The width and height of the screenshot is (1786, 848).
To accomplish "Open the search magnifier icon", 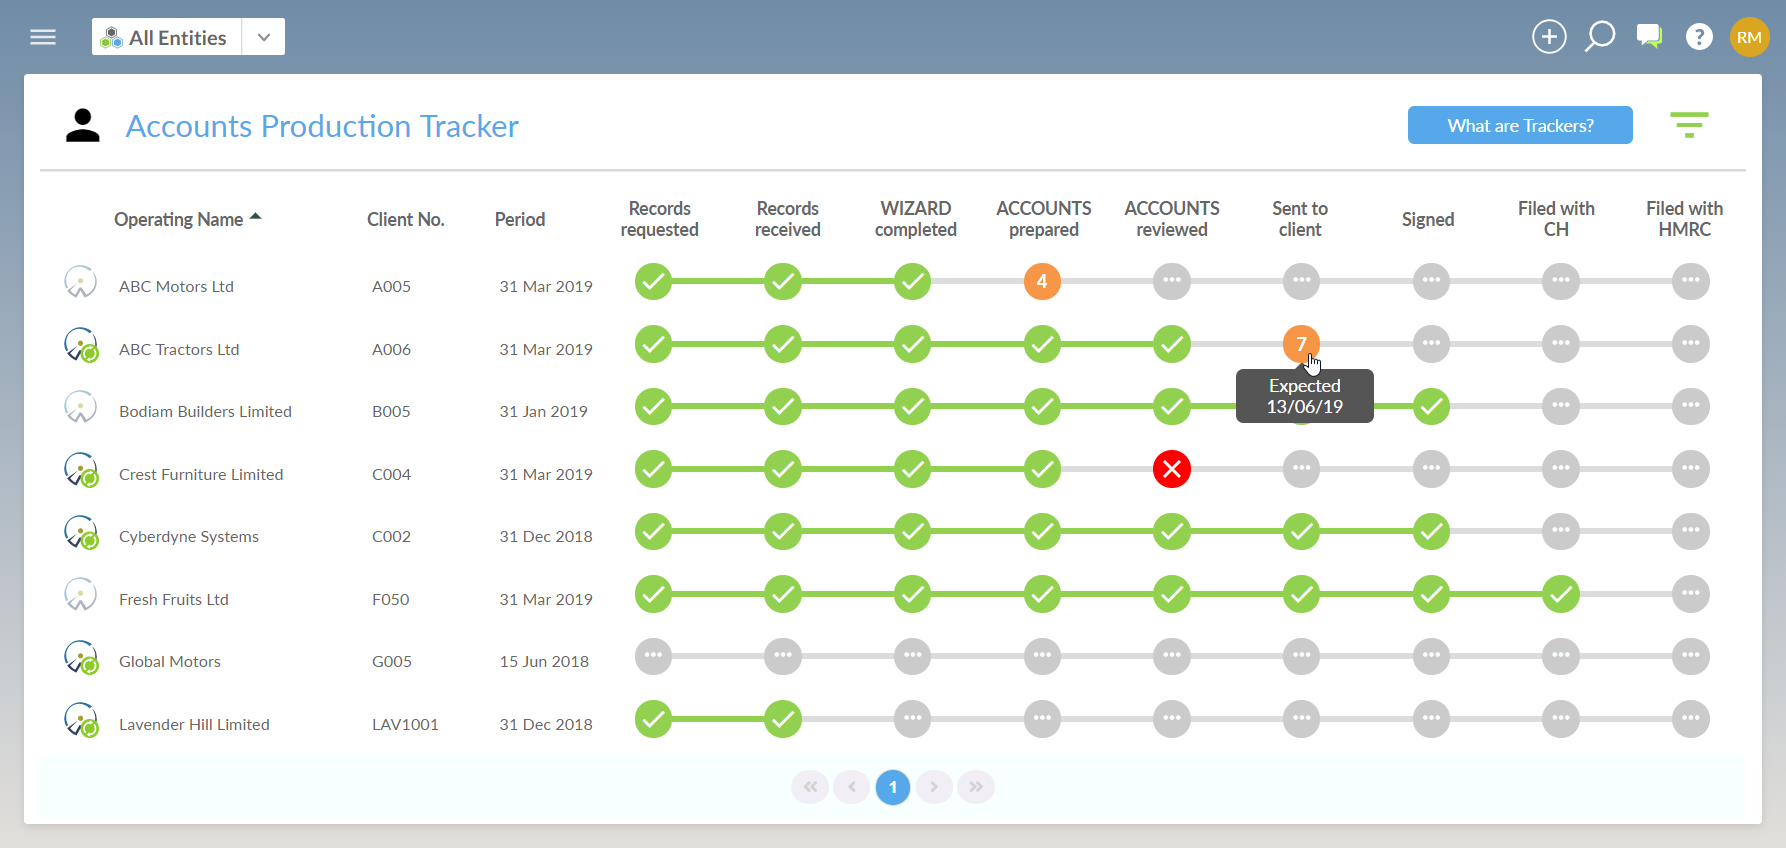I will pyautogui.click(x=1600, y=37).
